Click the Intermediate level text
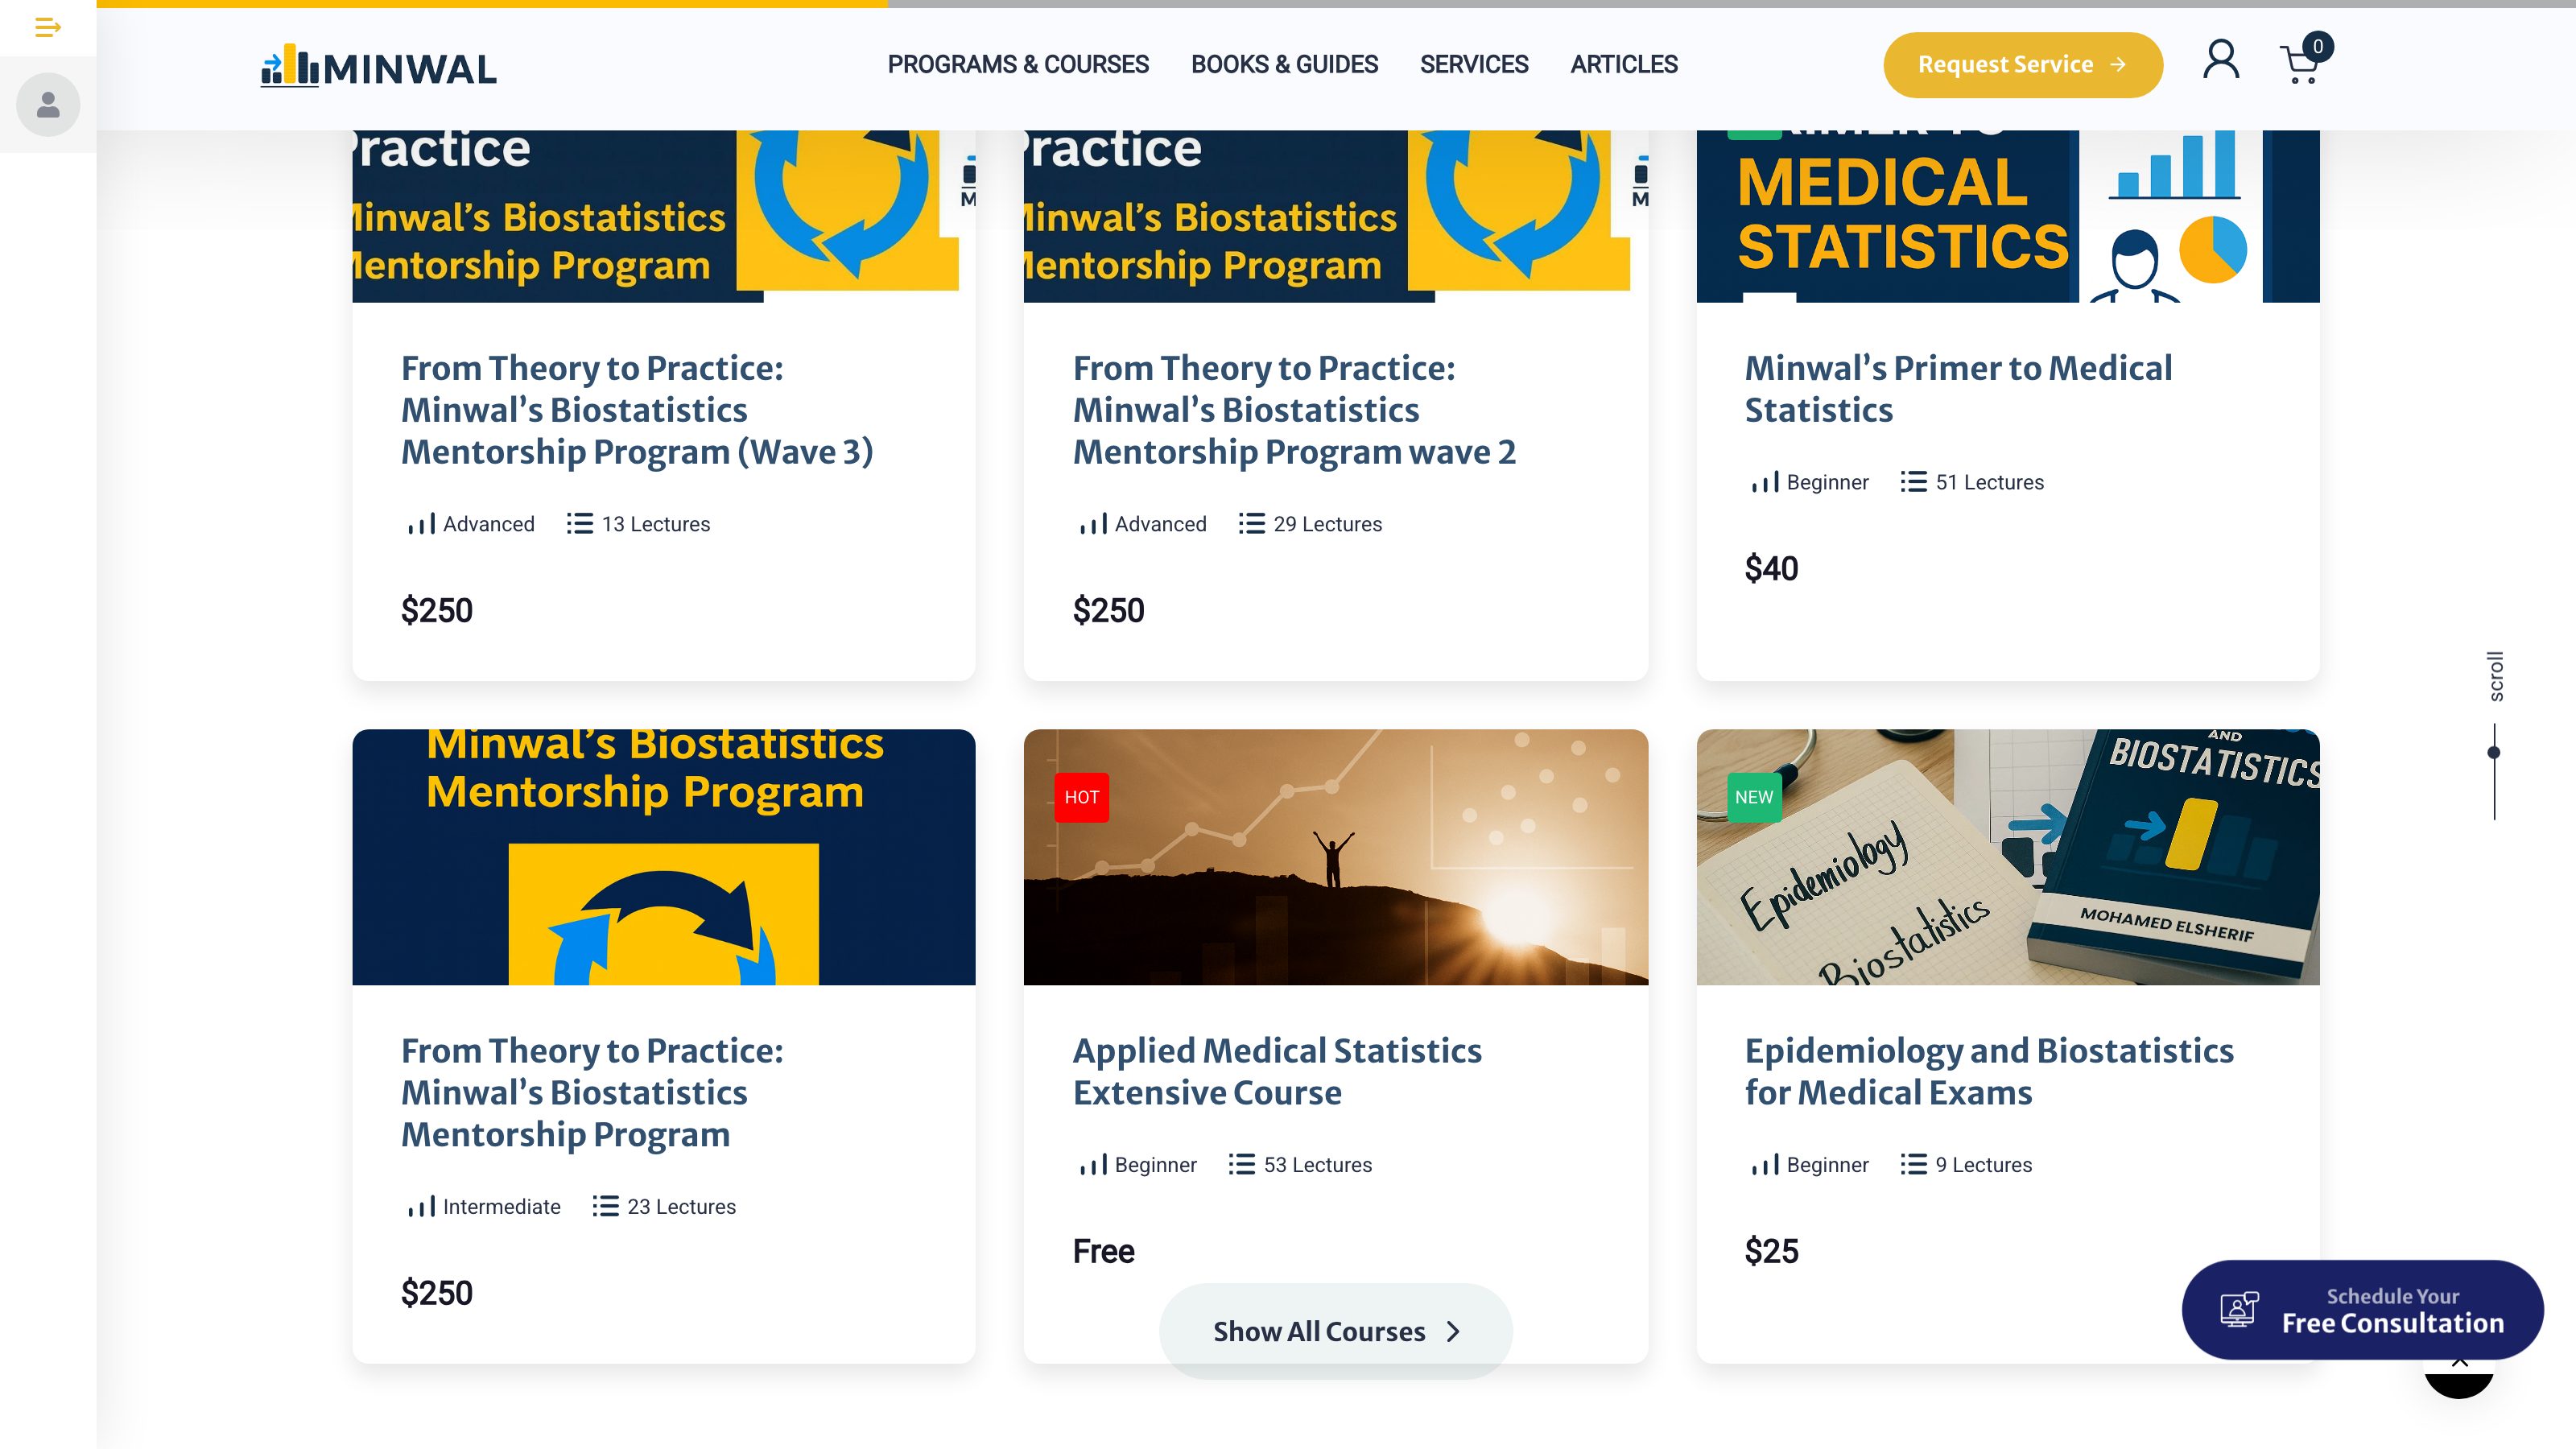 point(501,1206)
